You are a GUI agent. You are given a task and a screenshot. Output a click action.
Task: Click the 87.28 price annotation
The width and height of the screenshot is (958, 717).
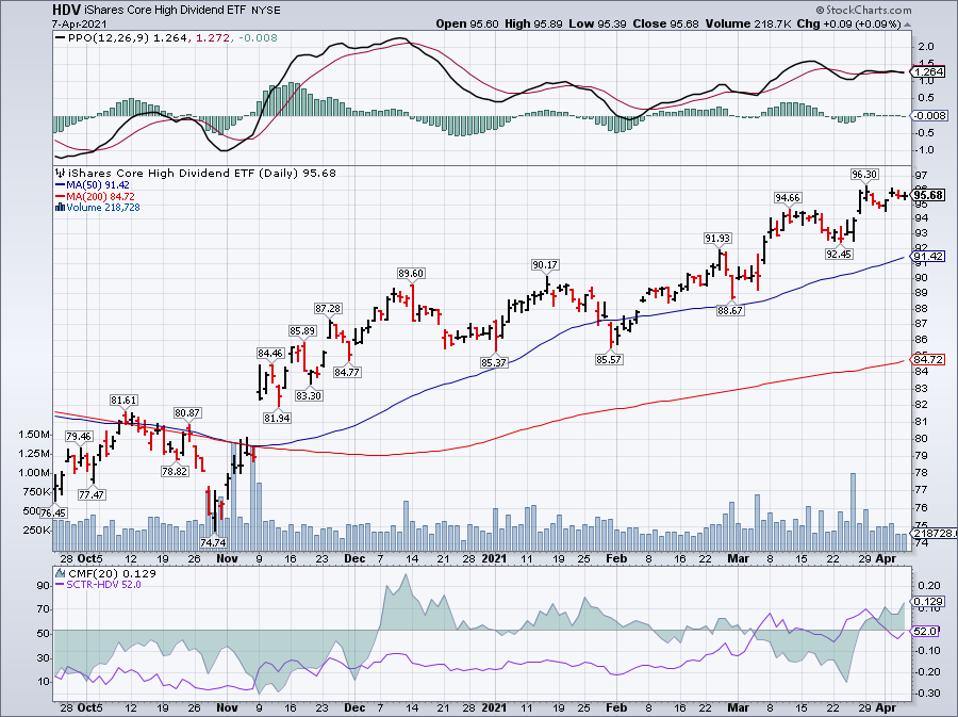coord(328,308)
